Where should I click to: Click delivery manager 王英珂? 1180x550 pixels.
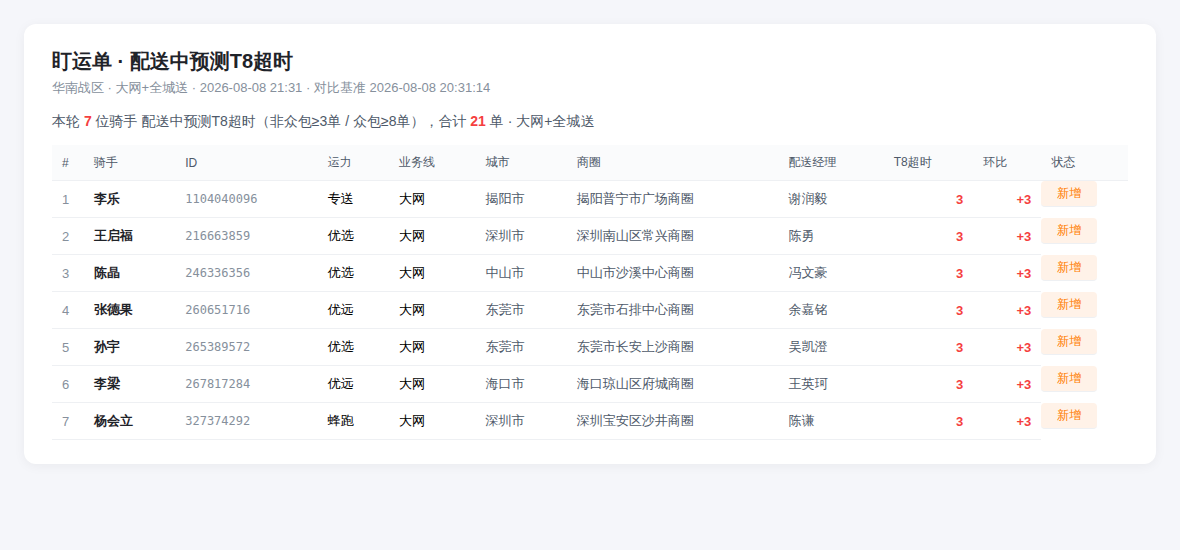coord(807,384)
